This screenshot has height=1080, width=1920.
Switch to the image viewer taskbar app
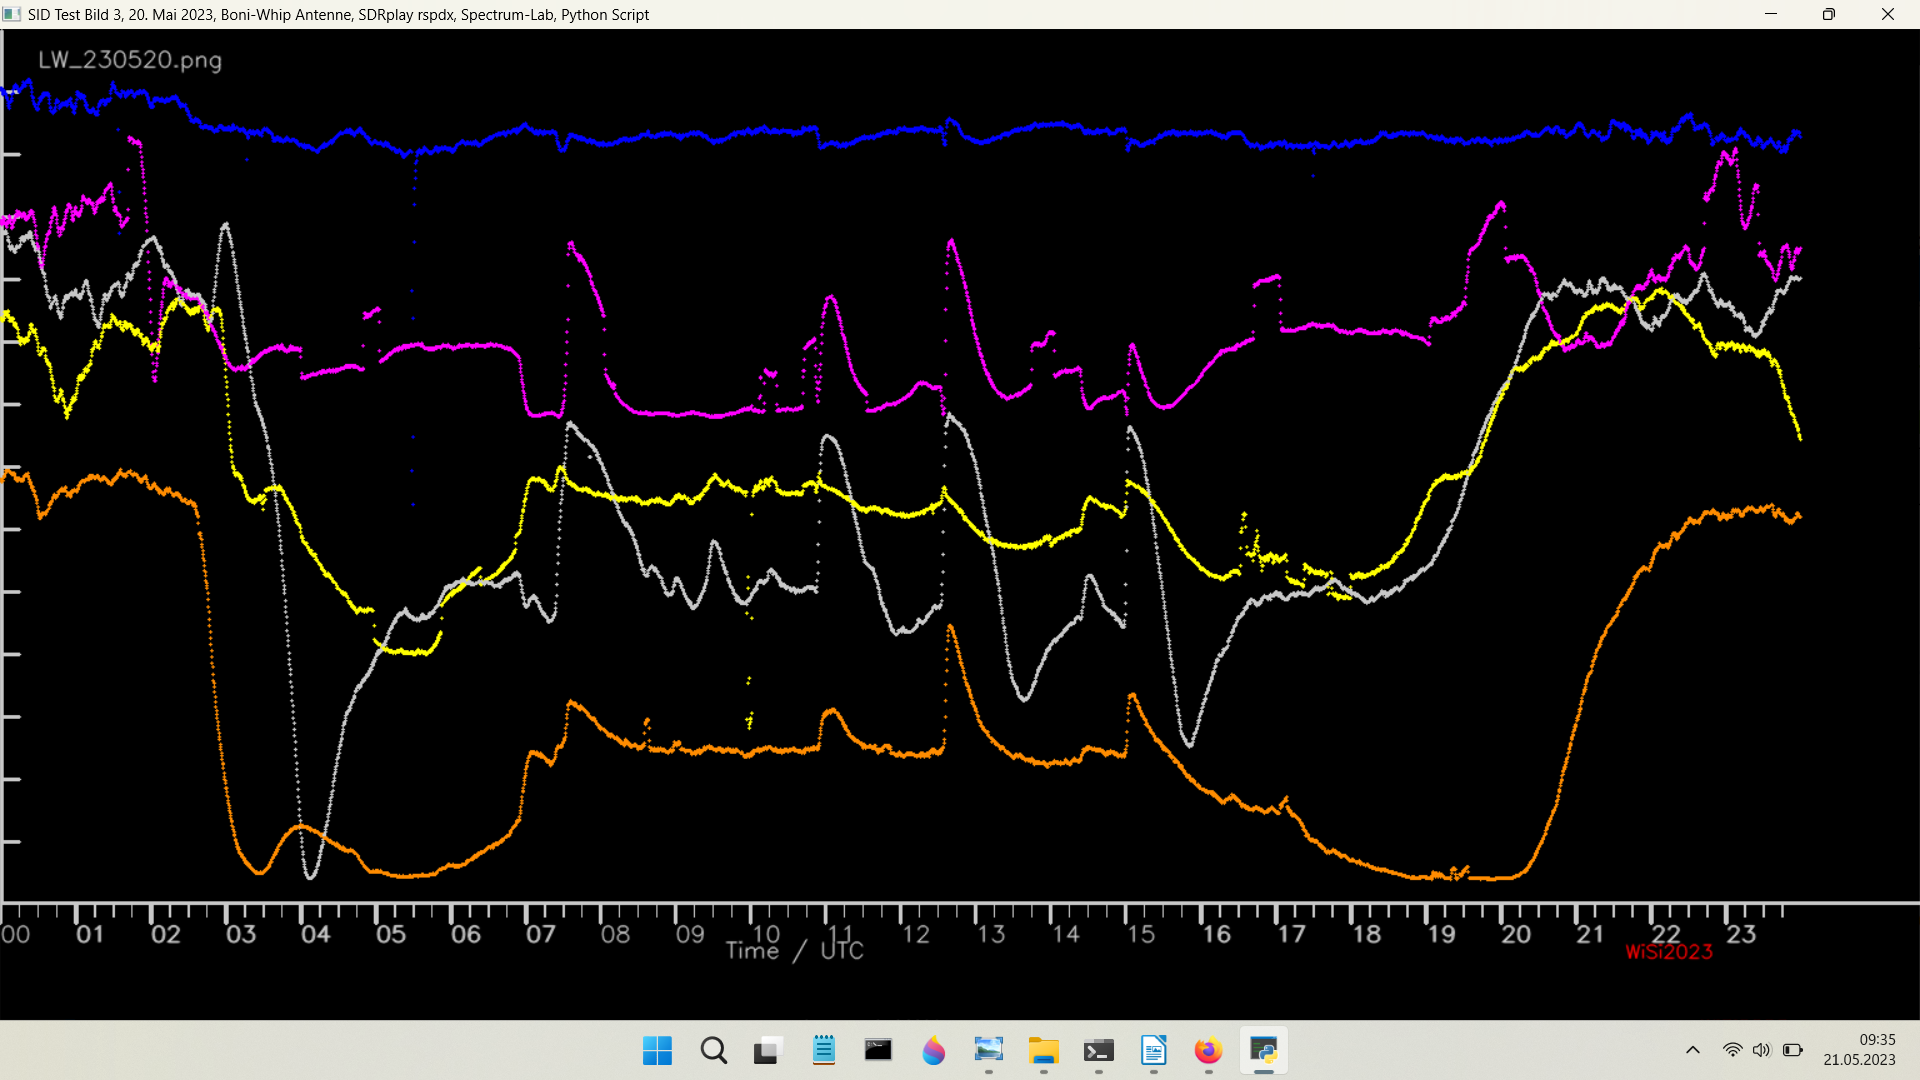tap(988, 1050)
